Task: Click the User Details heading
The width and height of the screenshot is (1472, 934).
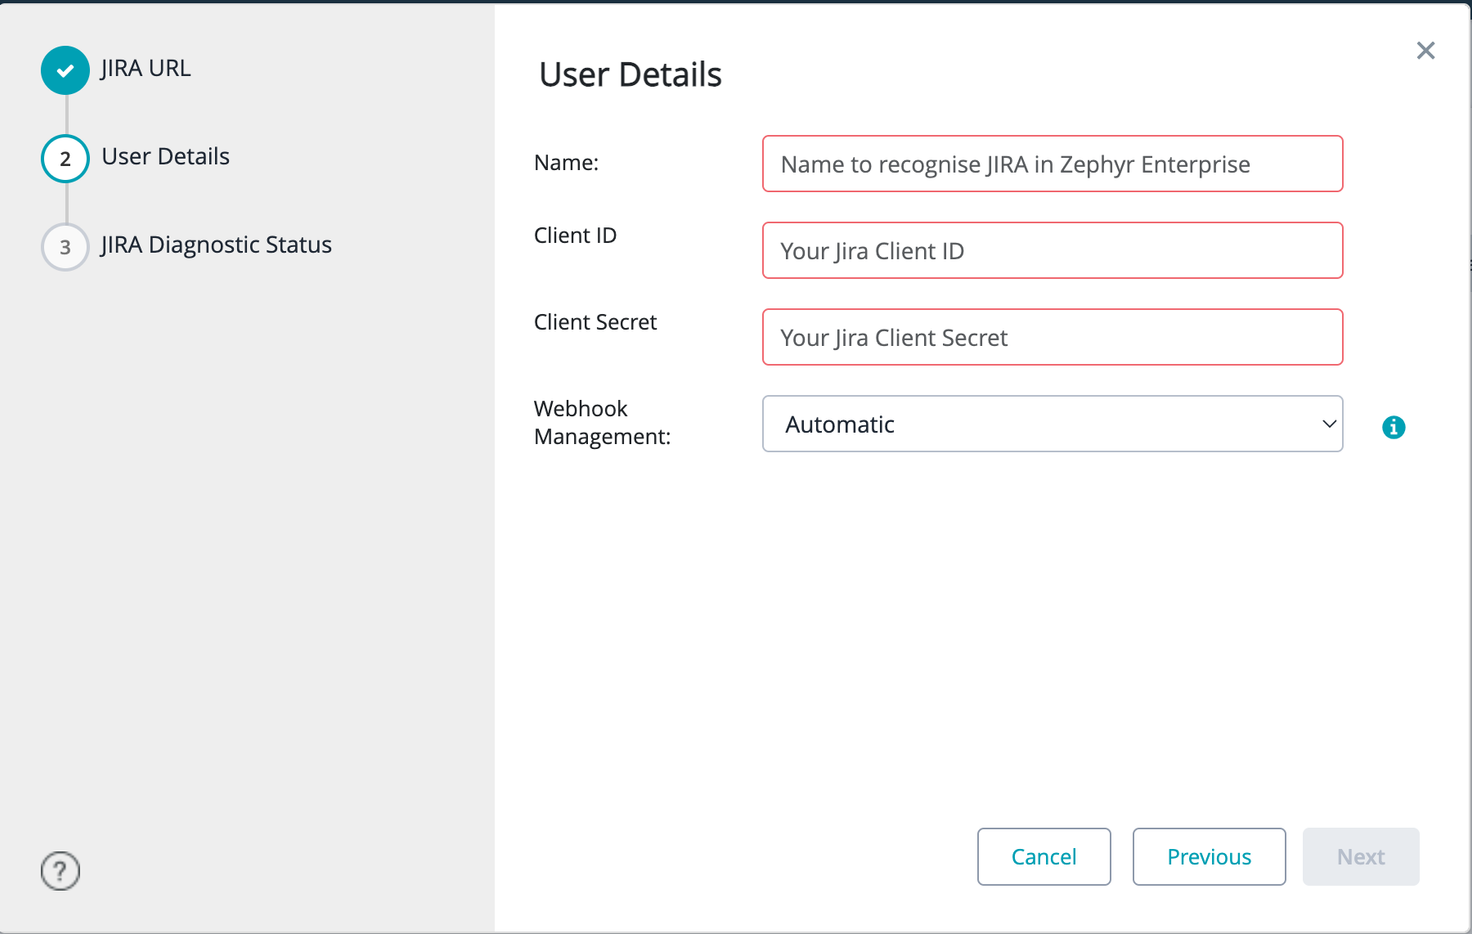Action: [x=630, y=74]
